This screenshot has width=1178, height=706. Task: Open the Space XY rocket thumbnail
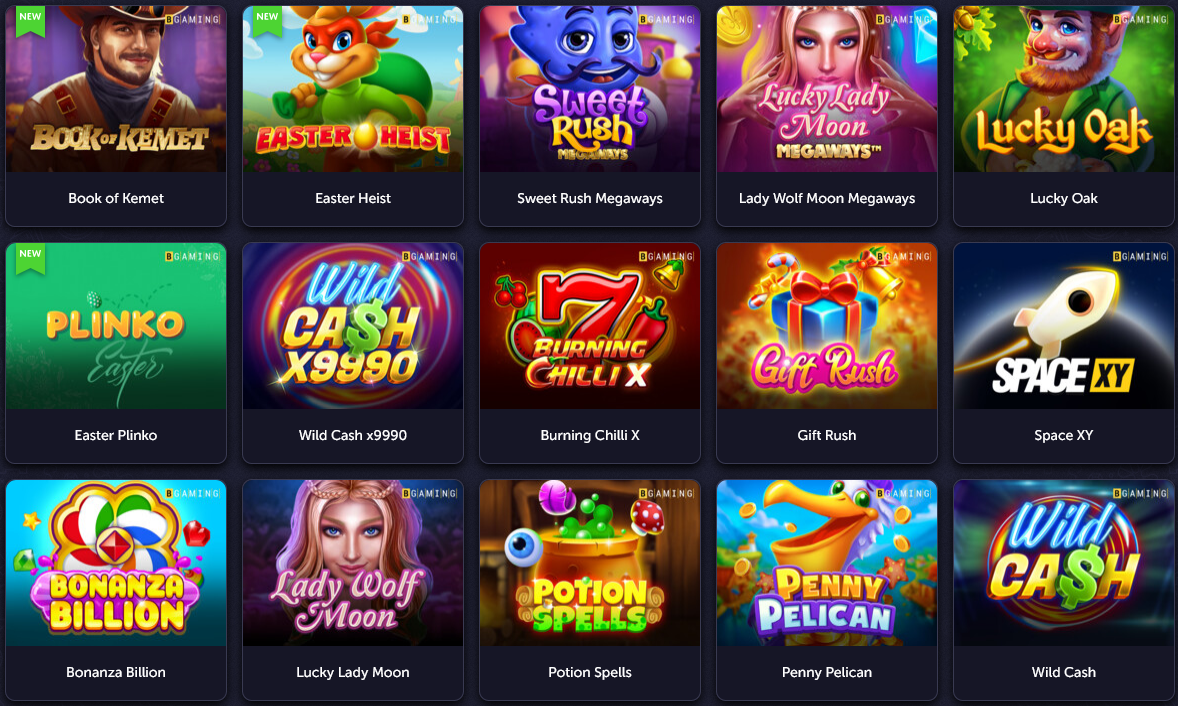click(1063, 326)
